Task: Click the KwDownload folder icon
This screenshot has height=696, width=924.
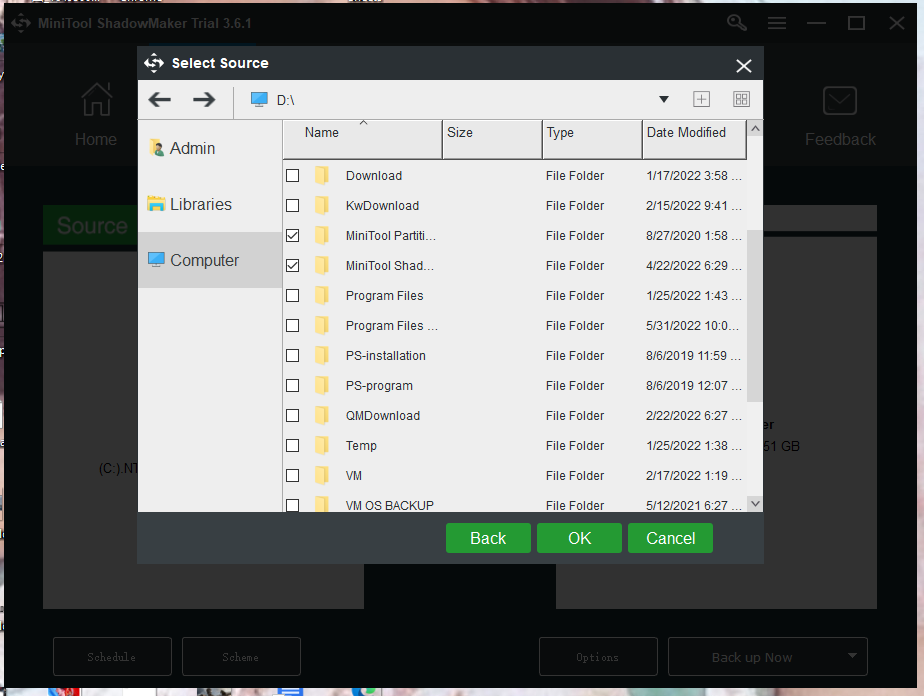Action: click(321, 206)
